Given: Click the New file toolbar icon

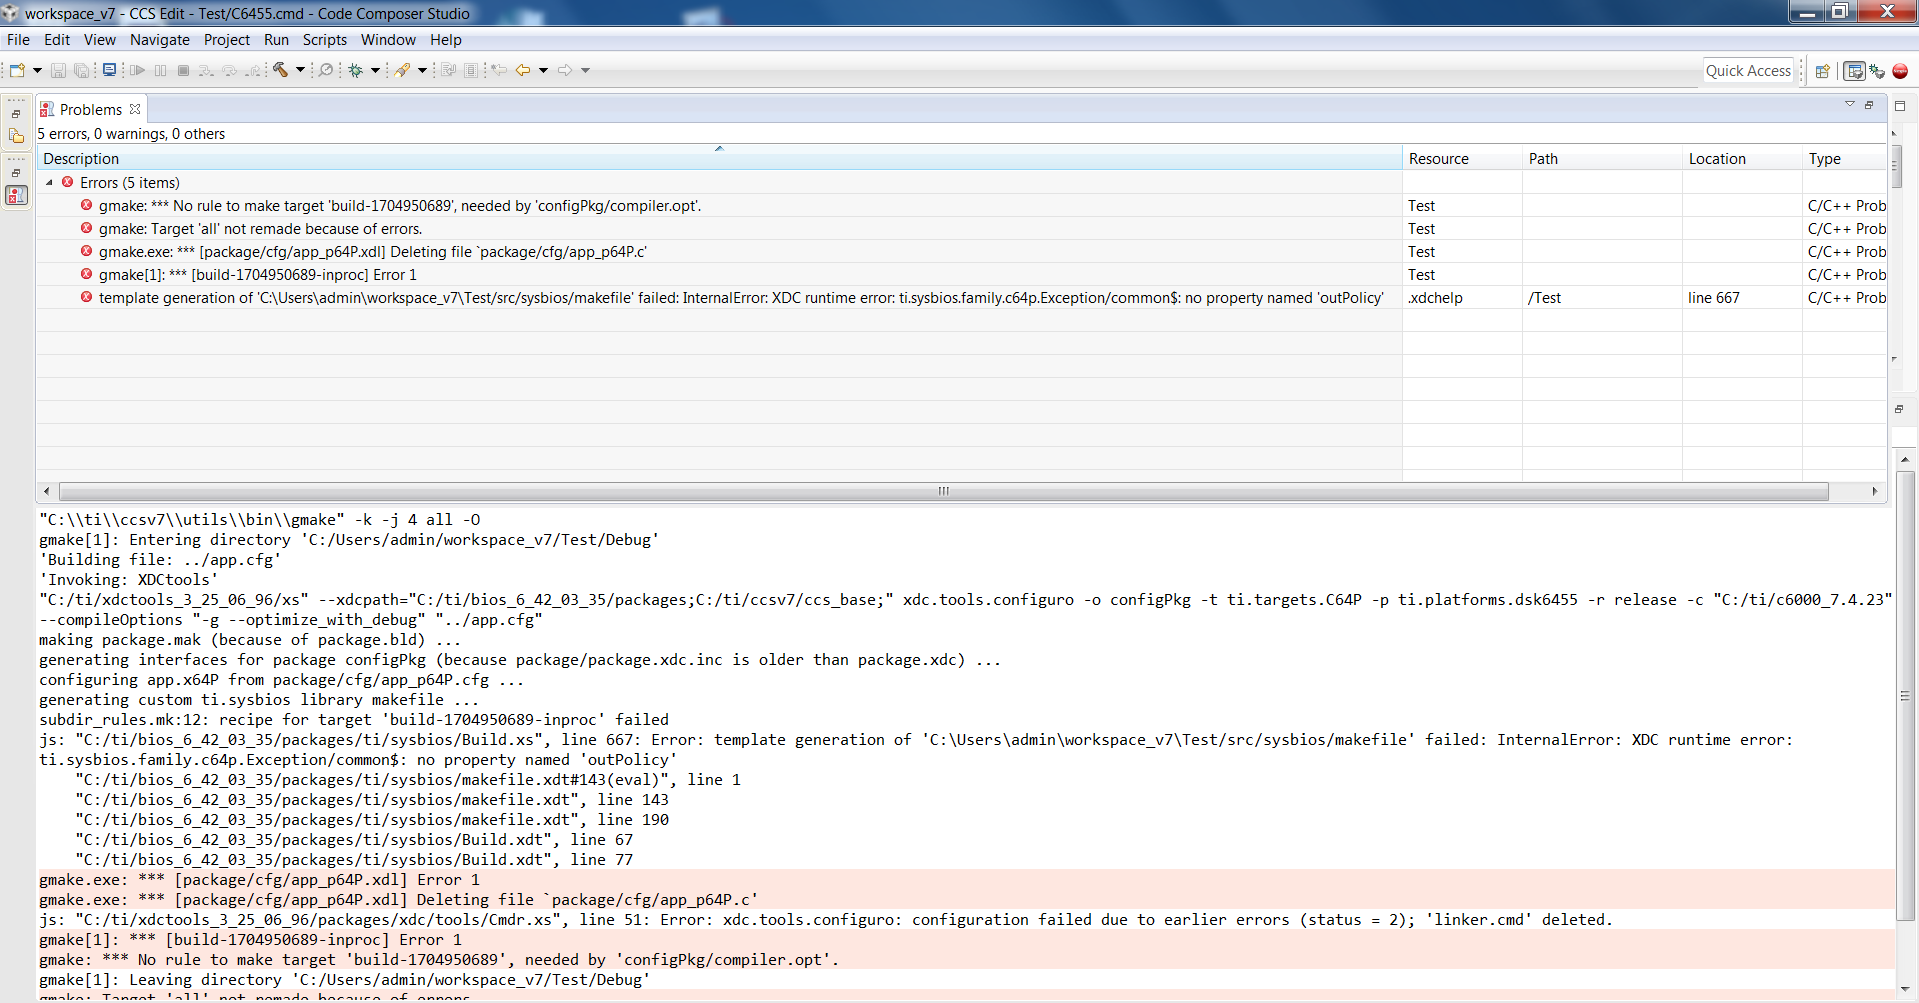Looking at the screenshot, I should (17, 70).
